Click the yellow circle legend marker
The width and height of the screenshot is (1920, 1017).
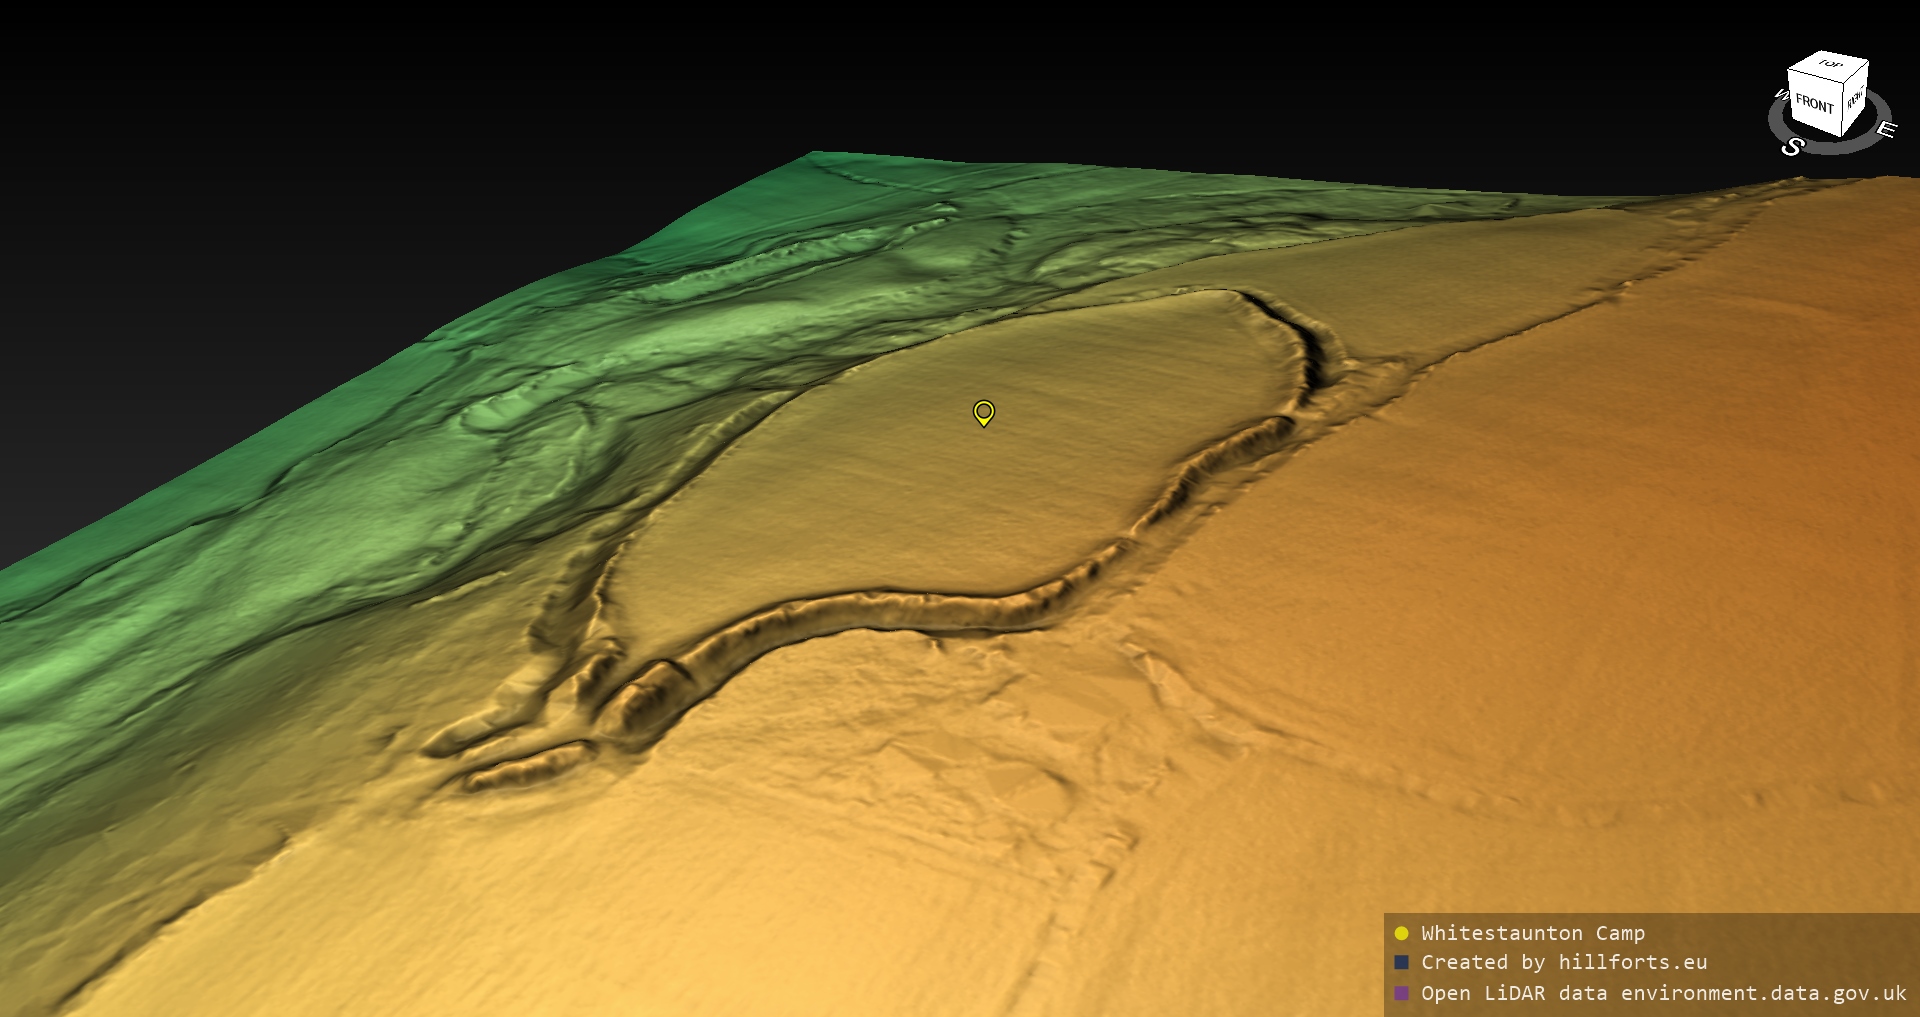1401,933
